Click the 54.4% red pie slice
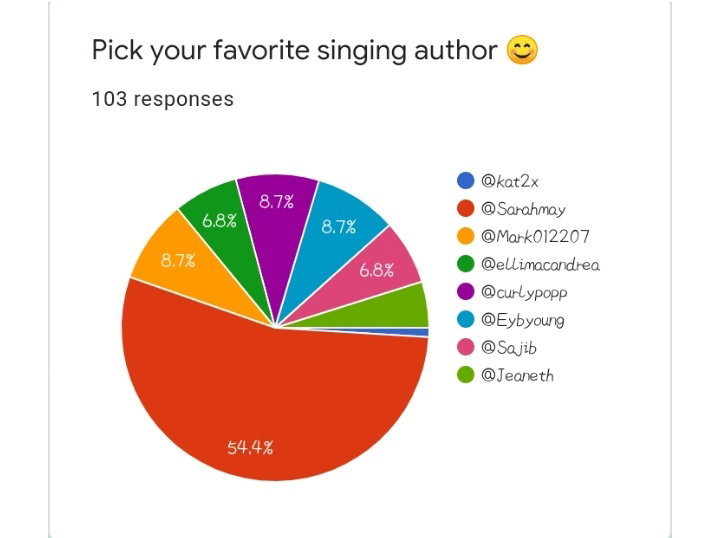The width and height of the screenshot is (720, 538). [x=276, y=404]
